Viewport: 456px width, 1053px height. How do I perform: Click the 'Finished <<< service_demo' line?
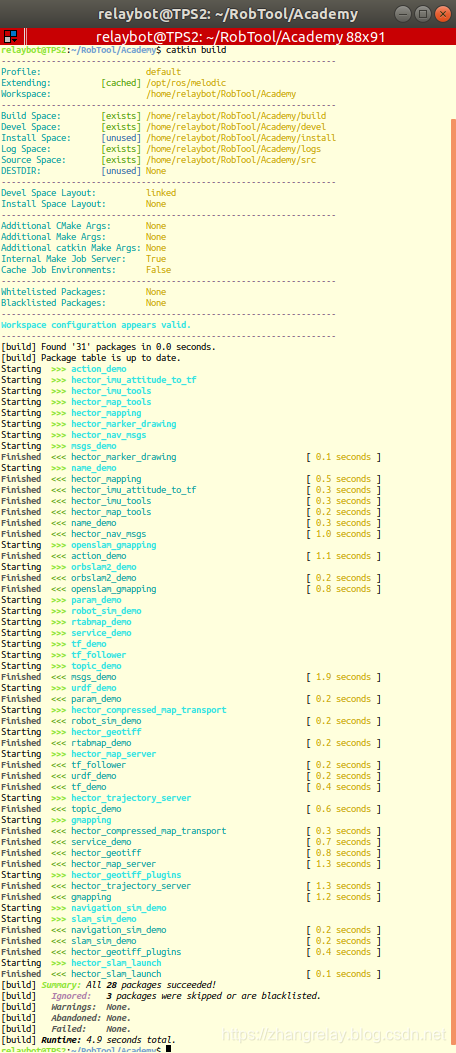[x=191, y=842]
